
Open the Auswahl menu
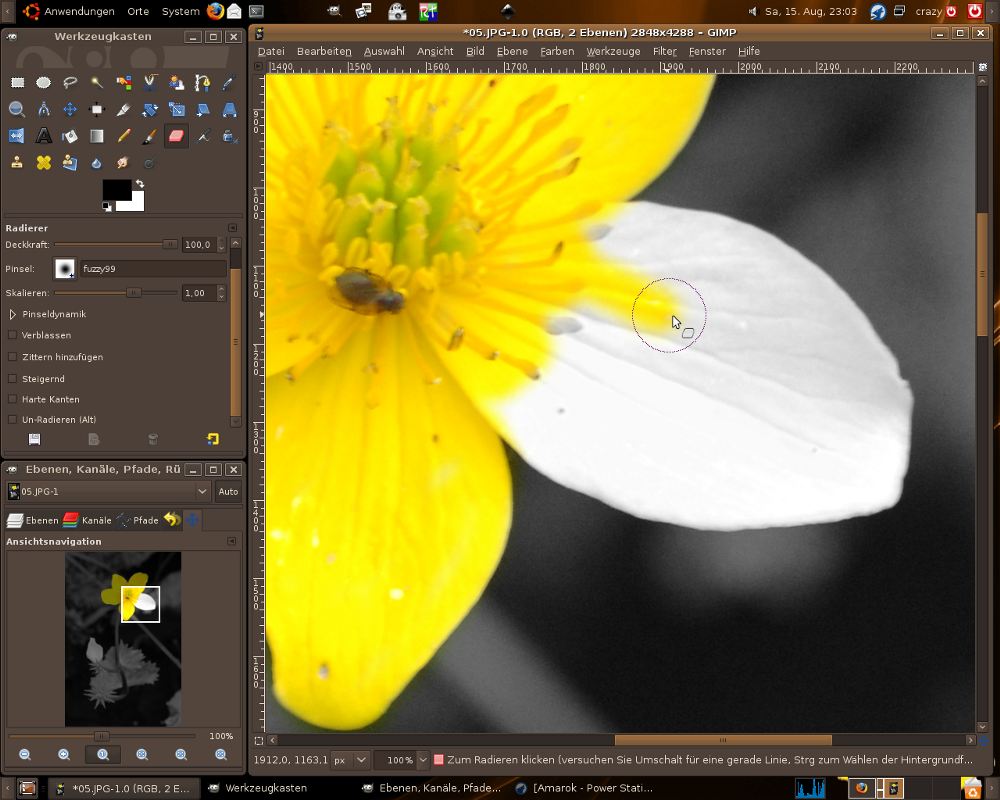384,51
